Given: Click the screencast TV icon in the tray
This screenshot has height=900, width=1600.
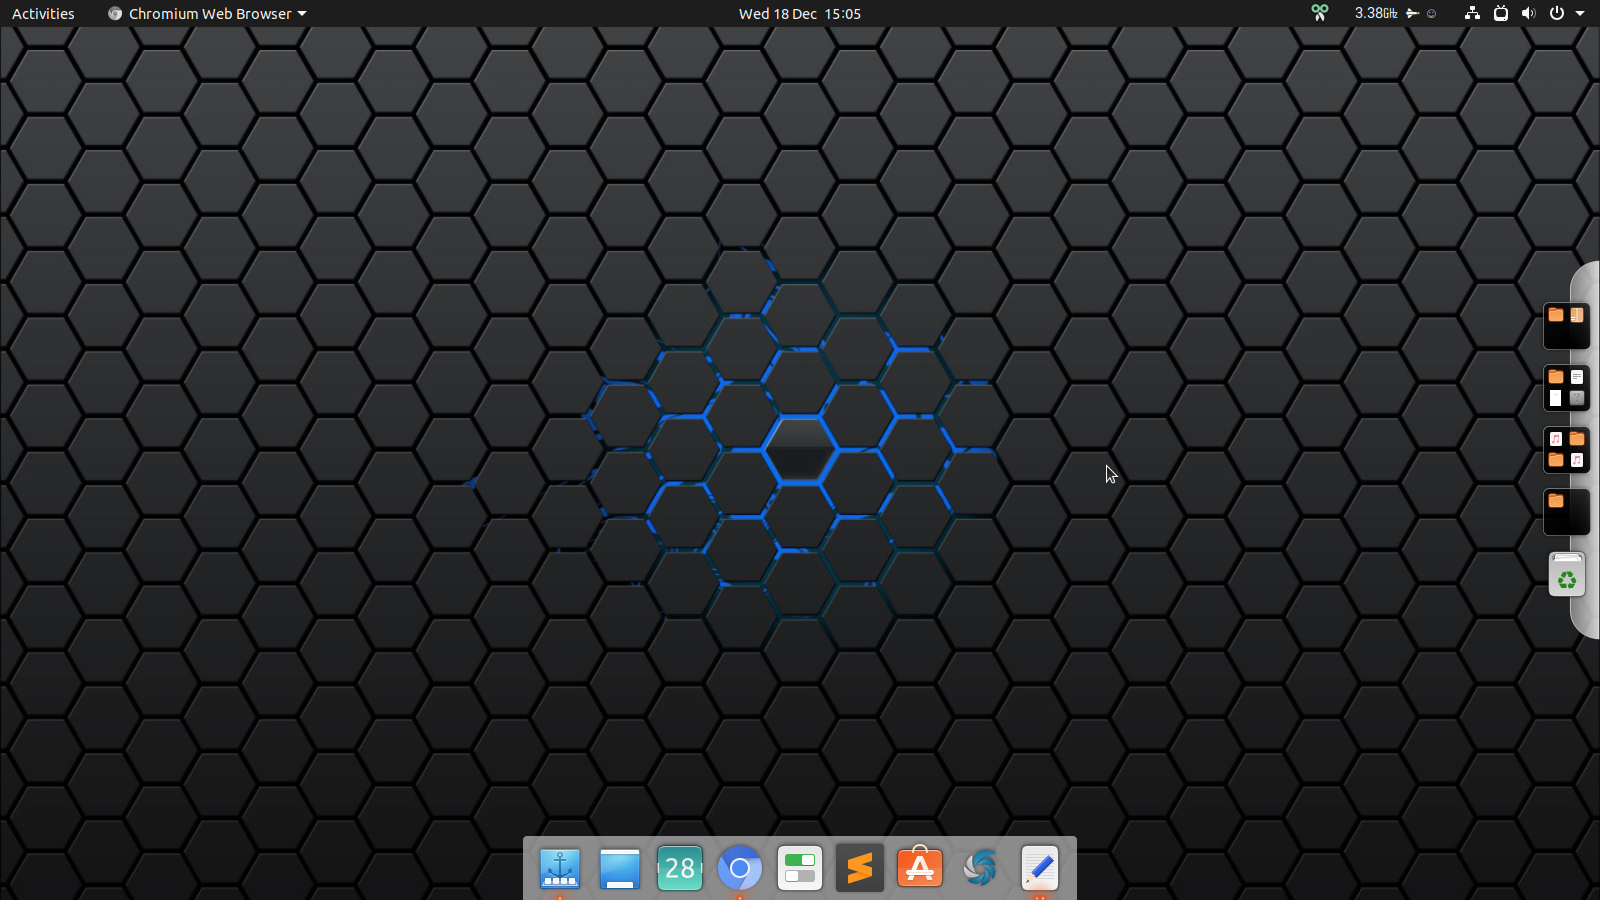Looking at the screenshot, I should point(1500,13).
